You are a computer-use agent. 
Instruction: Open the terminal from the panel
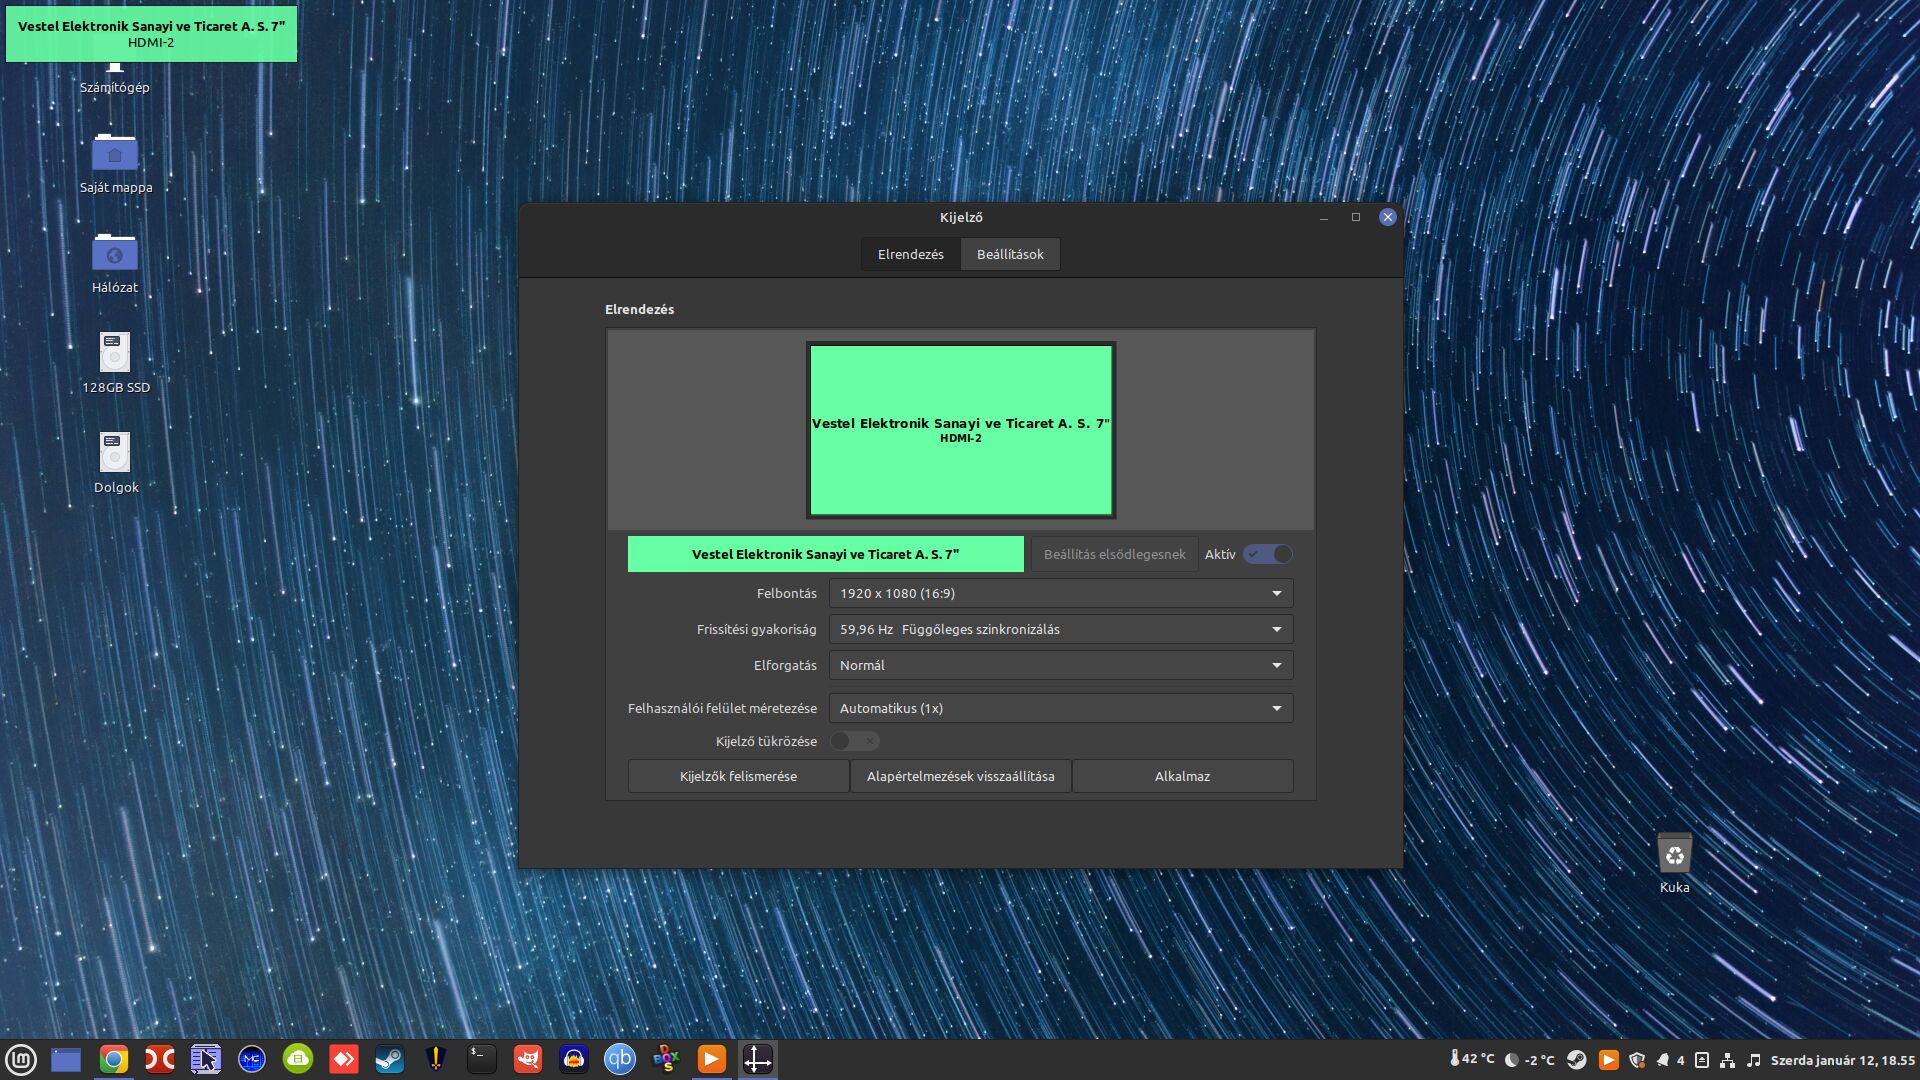pyautogui.click(x=481, y=1059)
